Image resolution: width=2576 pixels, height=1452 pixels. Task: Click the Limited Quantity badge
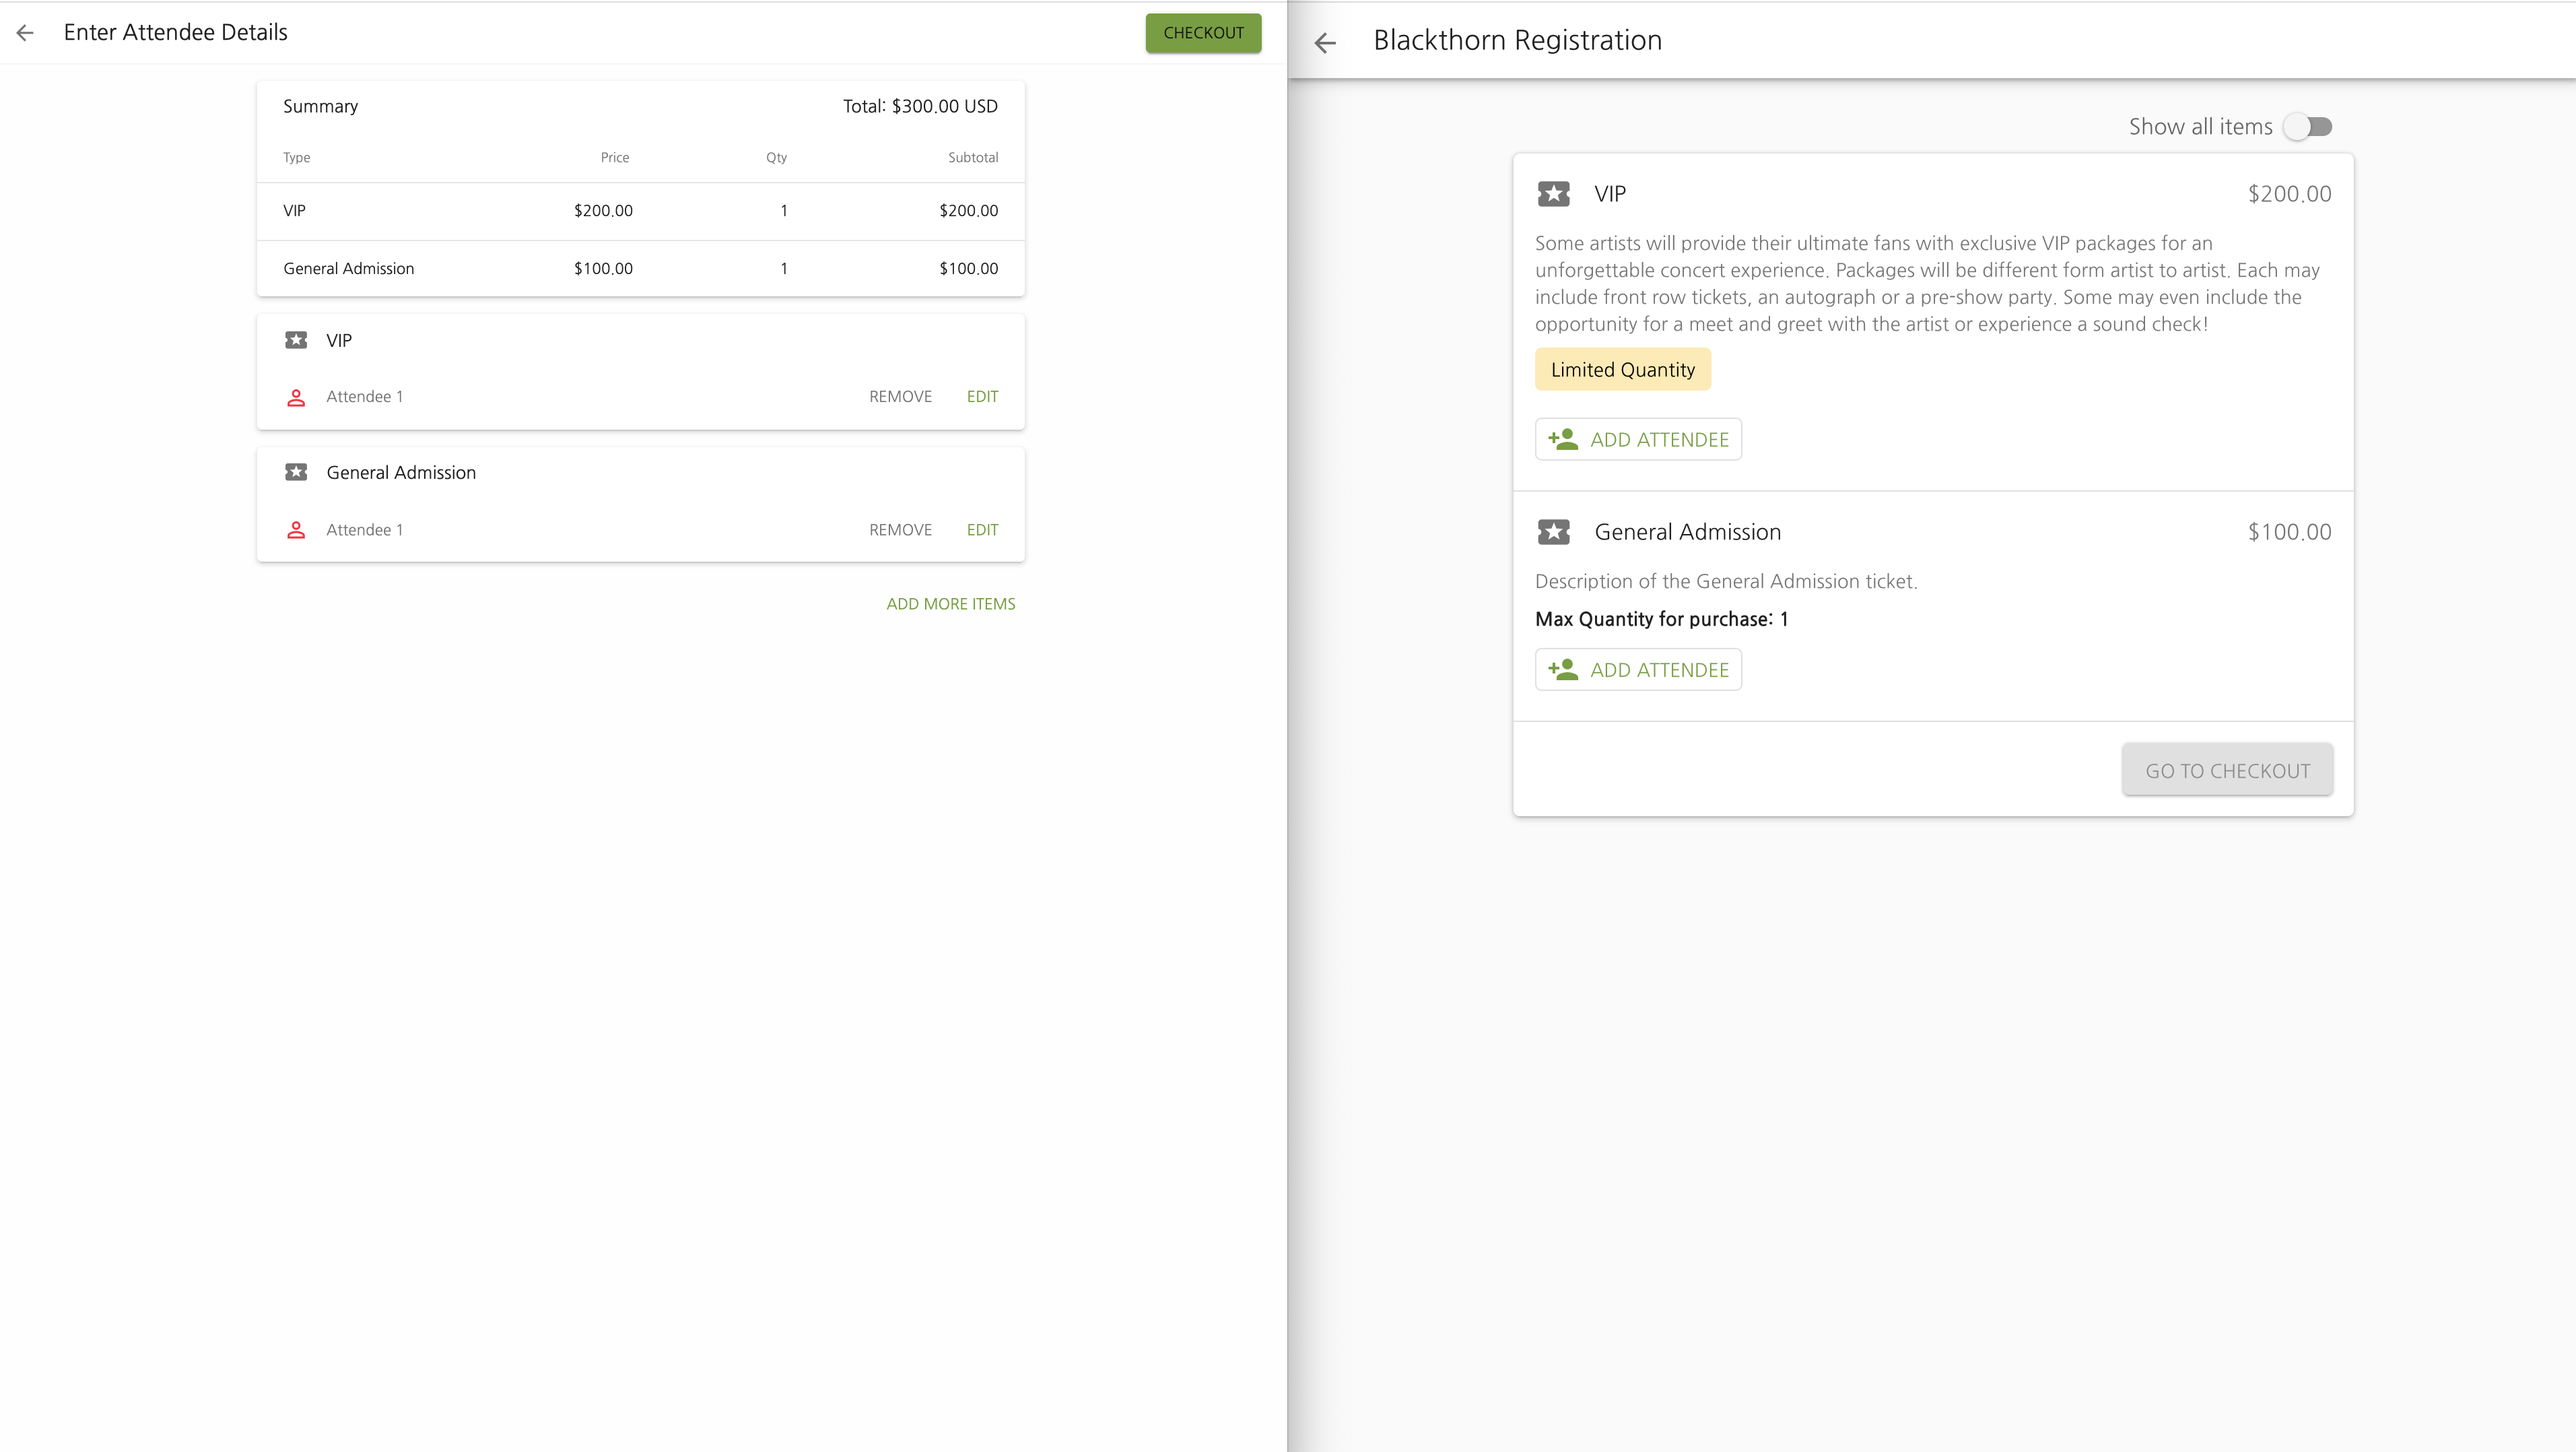pyautogui.click(x=1622, y=370)
